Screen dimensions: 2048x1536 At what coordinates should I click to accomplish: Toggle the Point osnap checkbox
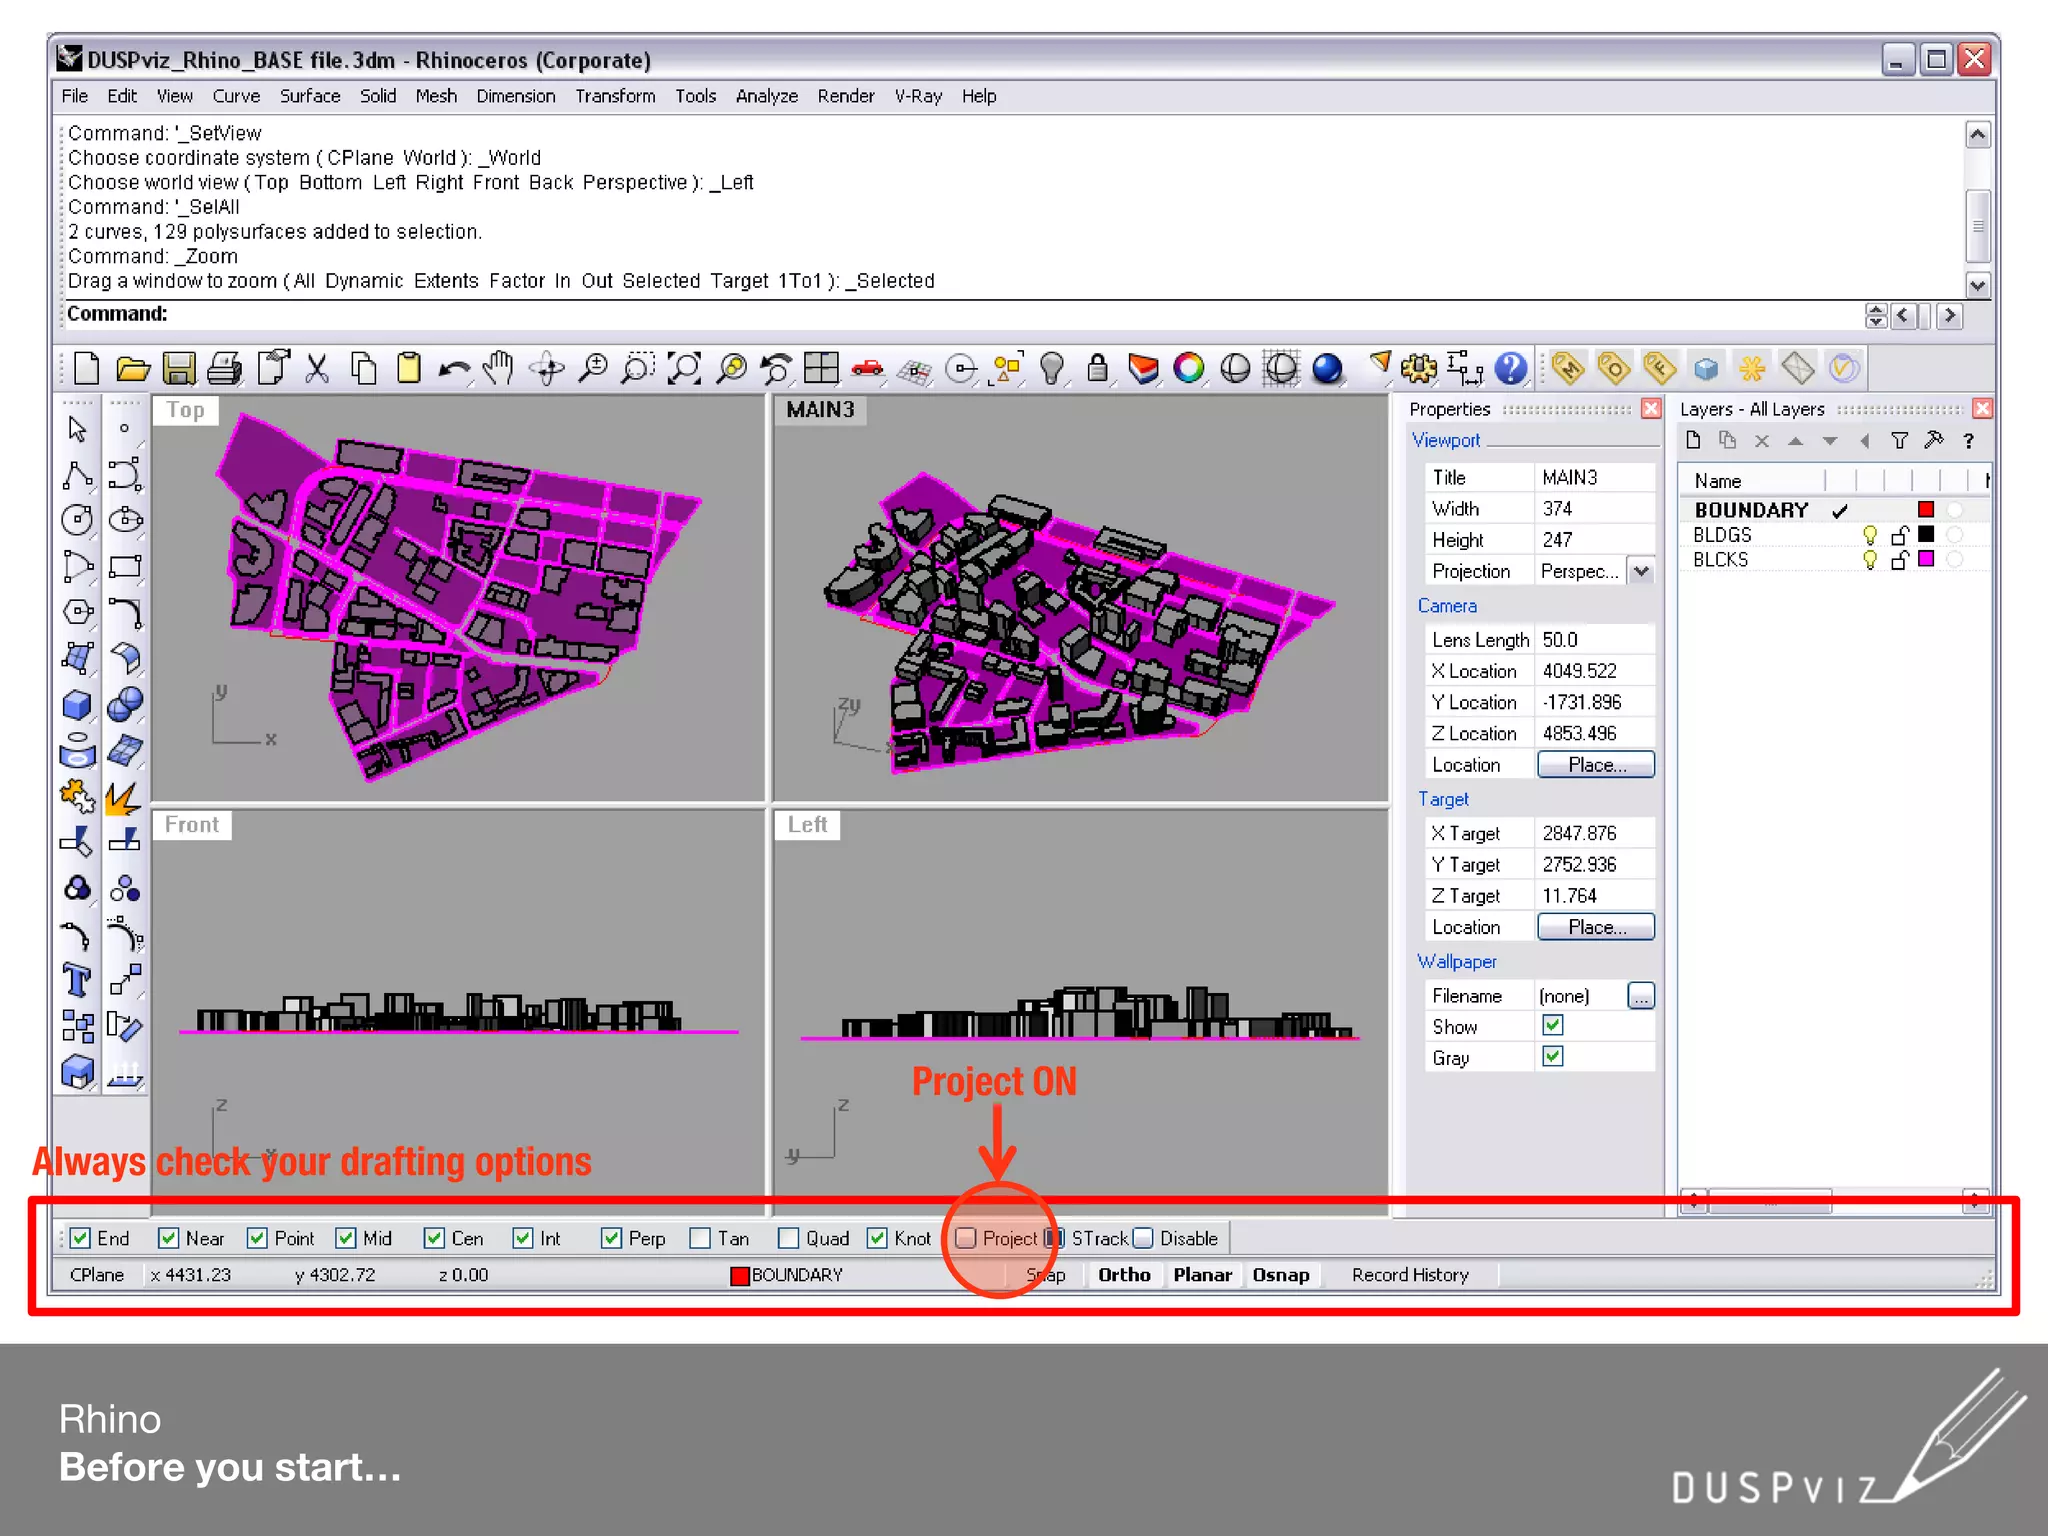point(257,1238)
